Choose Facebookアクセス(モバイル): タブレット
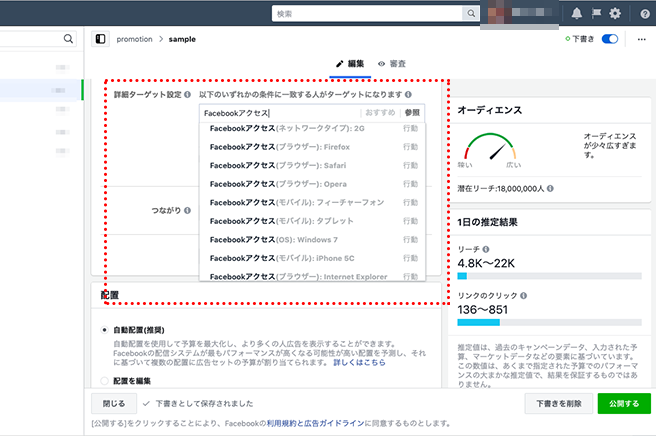The height and width of the screenshot is (436, 656). (x=313, y=221)
